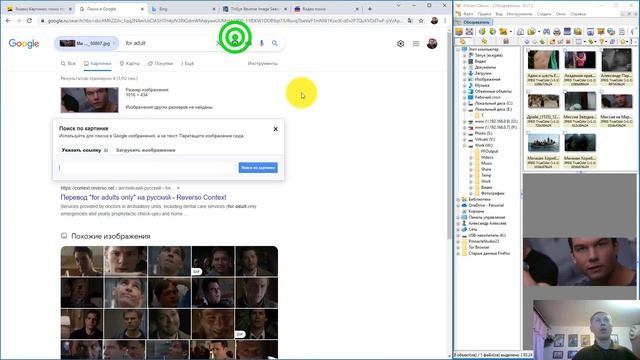Select the Карты tab under Google search
This screenshot has height=360, width=640.
click(x=129, y=64)
